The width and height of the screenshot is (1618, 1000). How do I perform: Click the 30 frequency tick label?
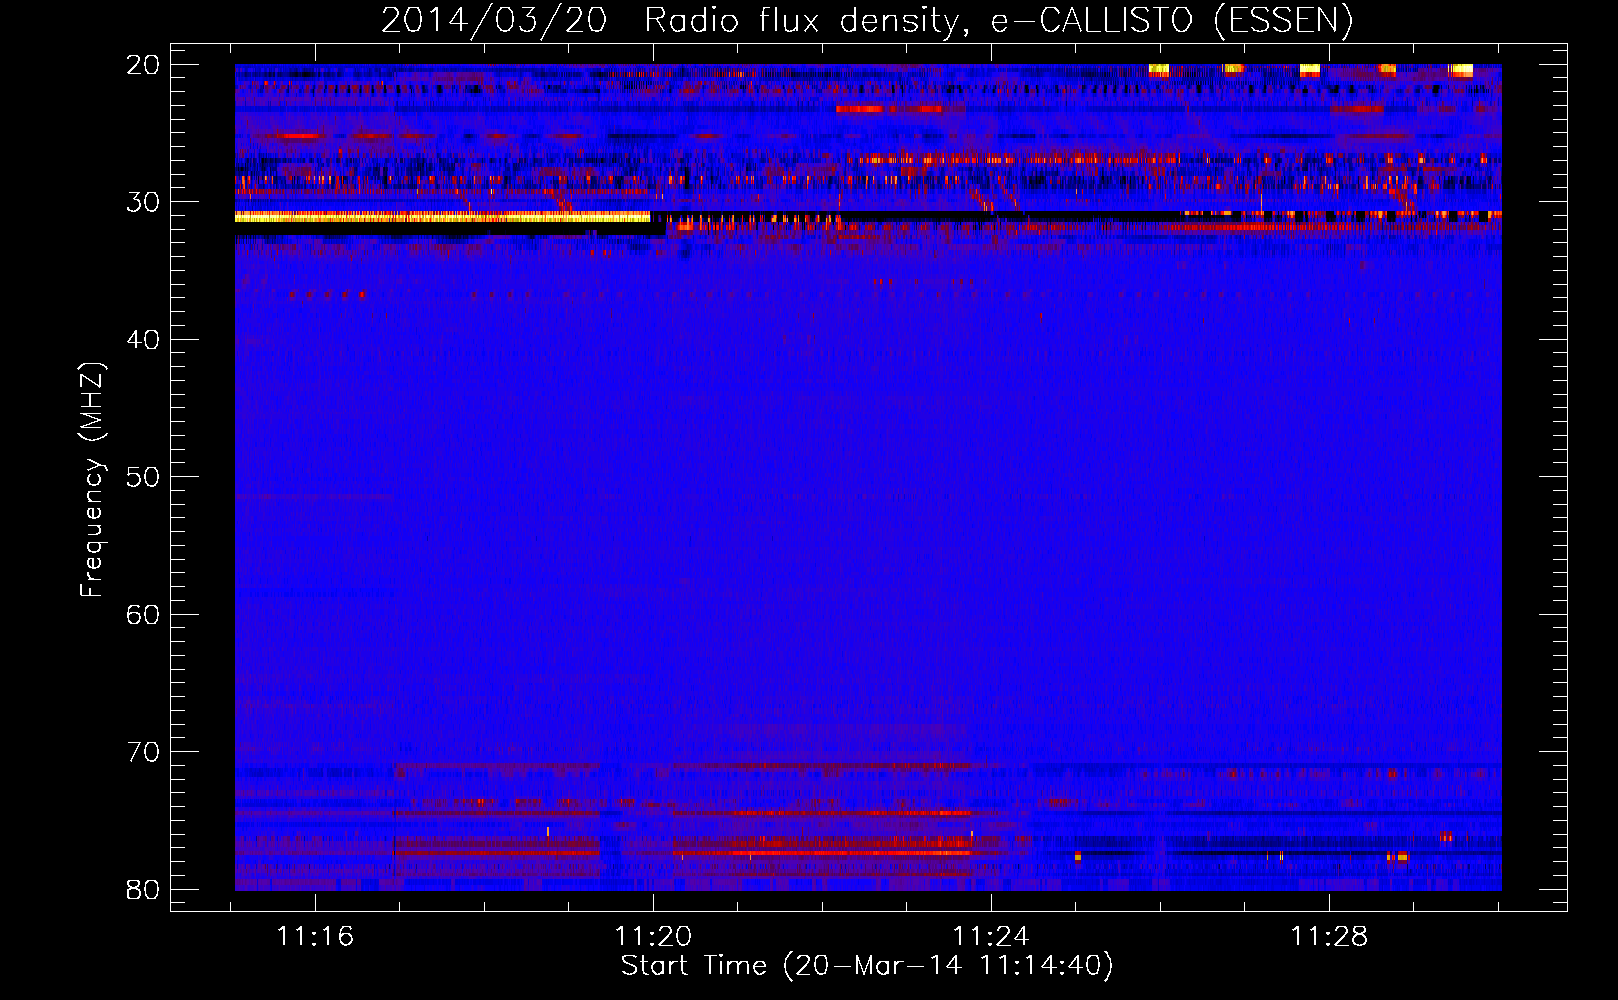tap(144, 202)
